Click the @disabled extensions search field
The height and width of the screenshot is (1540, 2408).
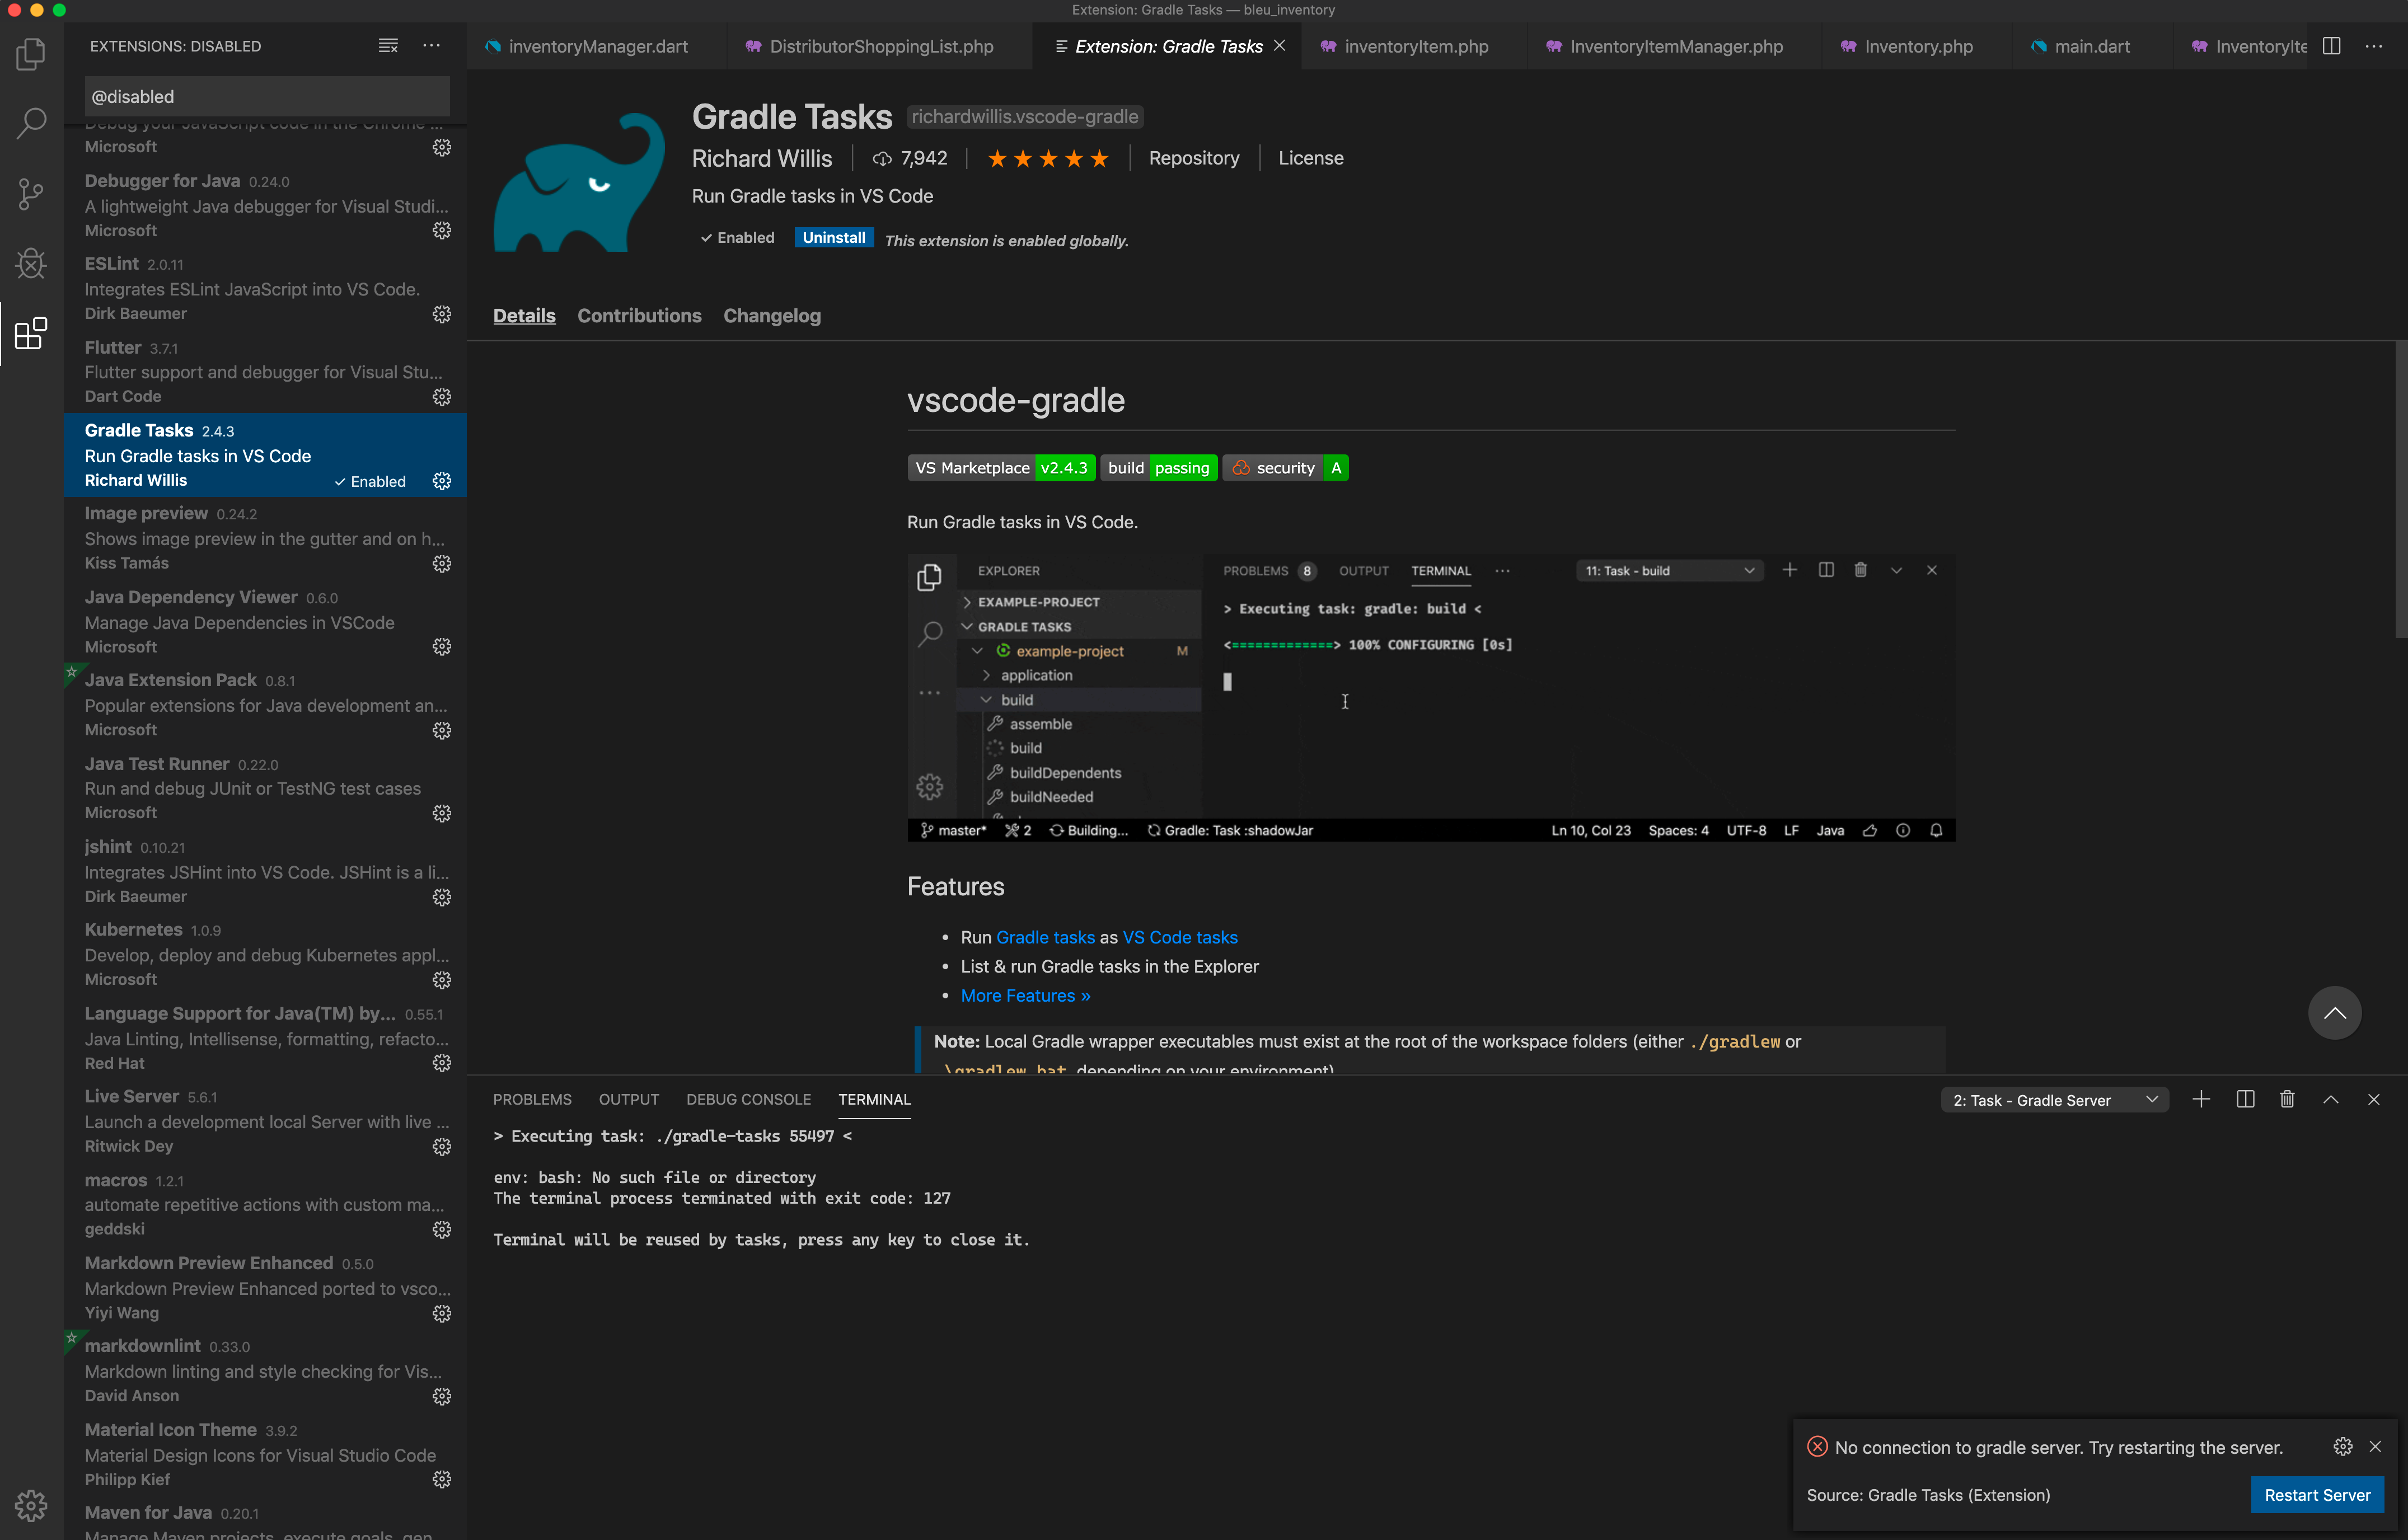click(265, 96)
